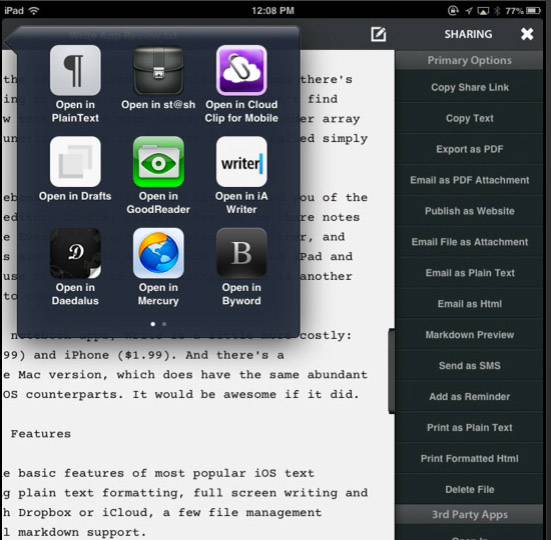The height and width of the screenshot is (540, 551).
Task: Tap text line 'markdown support.'
Action: tap(82, 532)
